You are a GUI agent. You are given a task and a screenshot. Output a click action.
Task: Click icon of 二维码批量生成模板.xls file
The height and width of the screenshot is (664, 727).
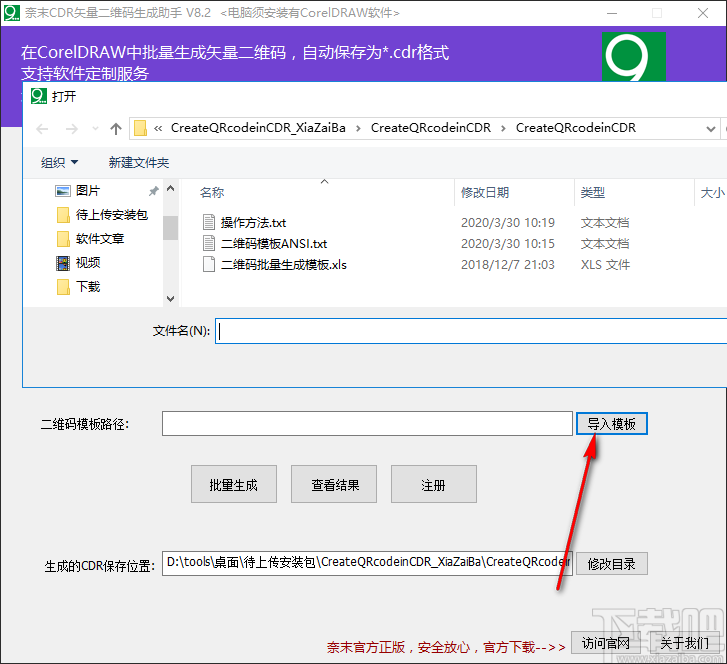tap(209, 264)
